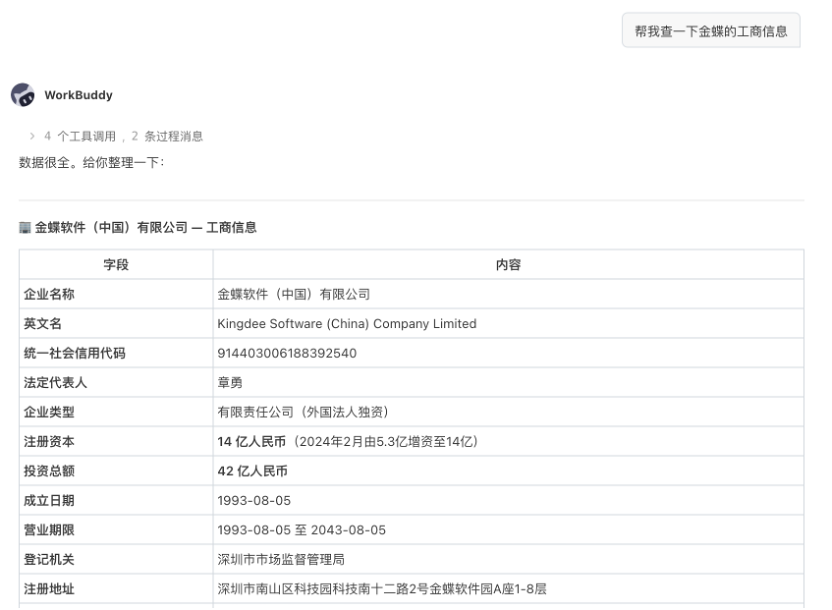Click the 登记机关 field cell

(116, 559)
